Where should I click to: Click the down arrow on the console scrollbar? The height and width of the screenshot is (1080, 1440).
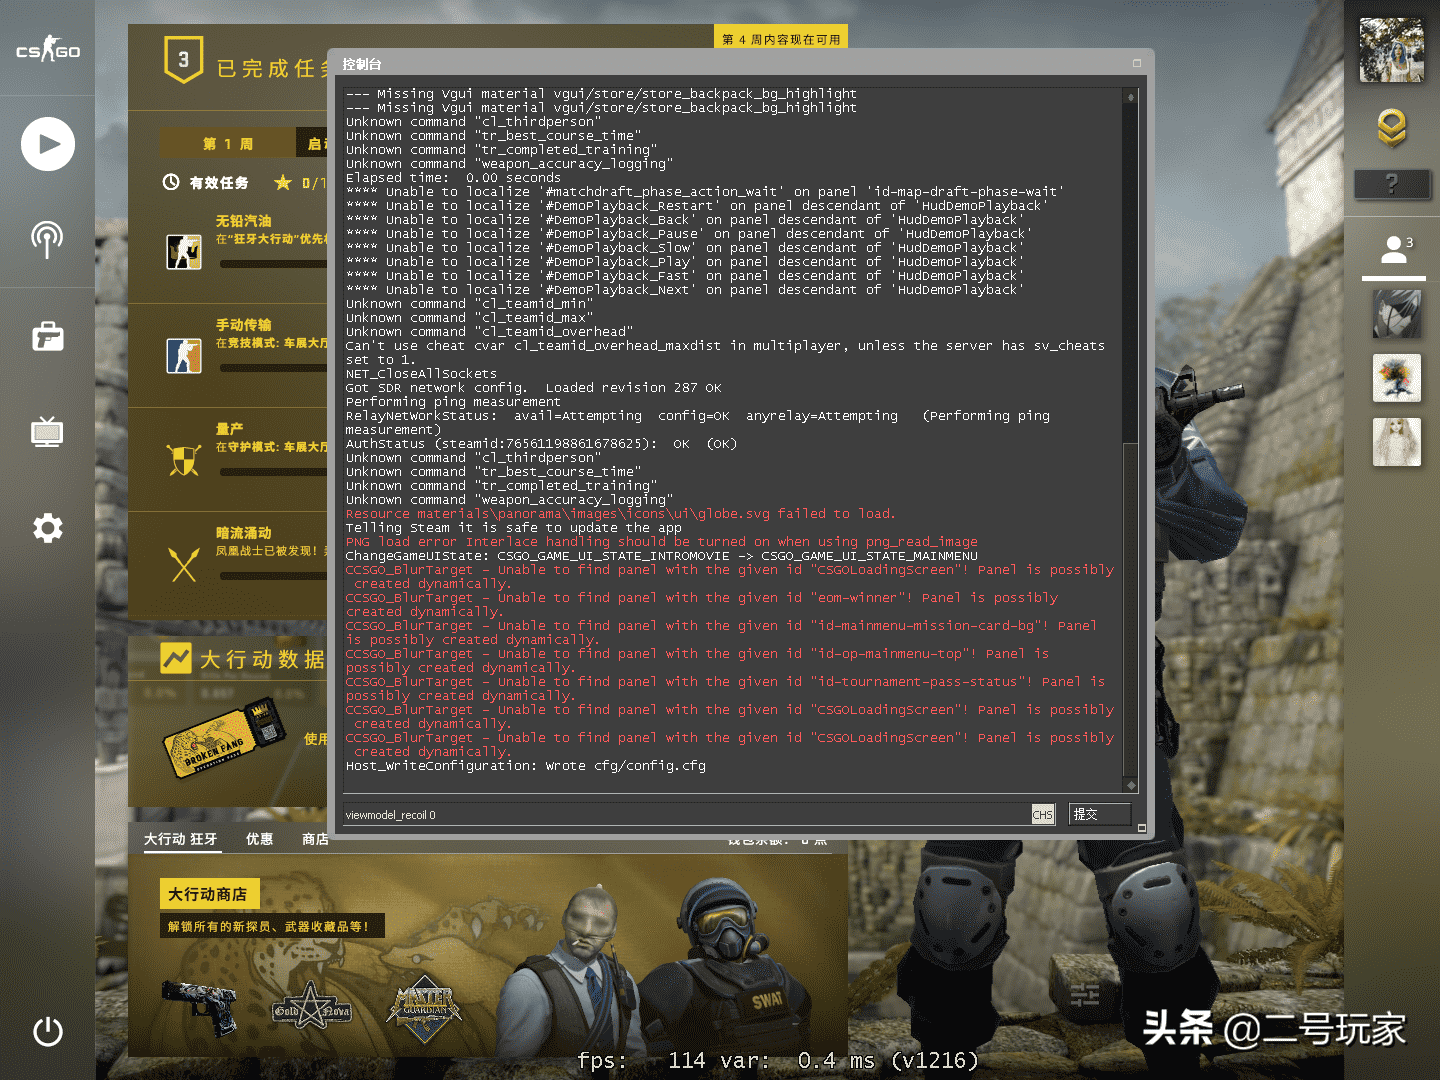coord(1131,785)
